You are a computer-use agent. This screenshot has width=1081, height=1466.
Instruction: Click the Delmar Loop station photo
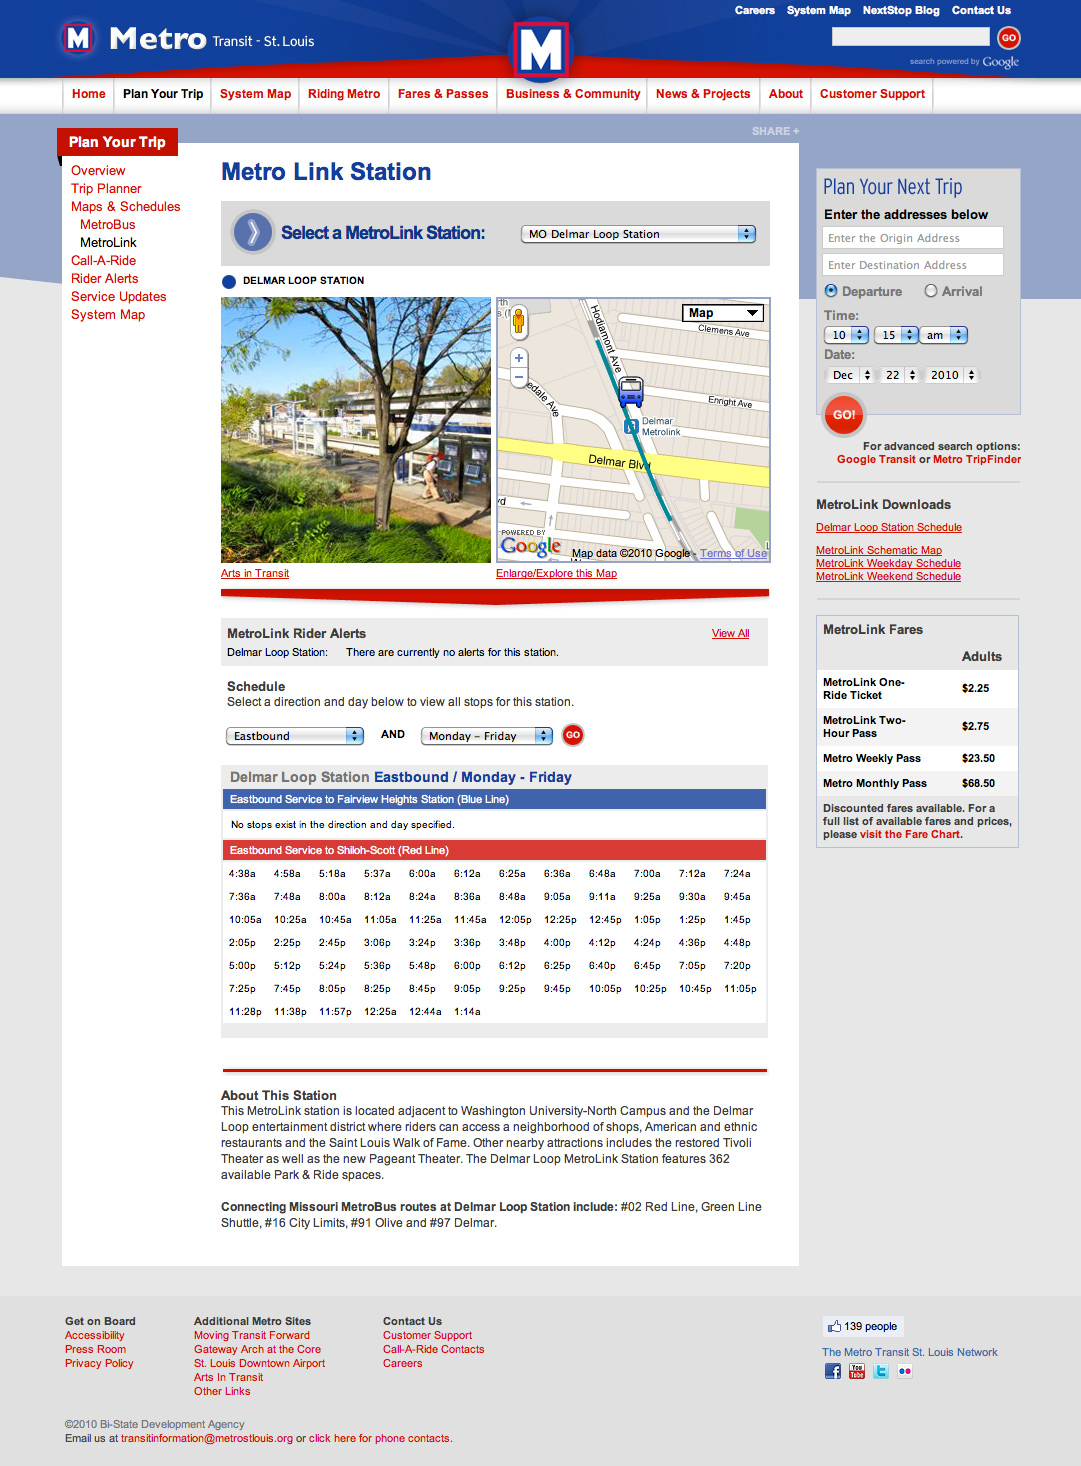point(356,430)
